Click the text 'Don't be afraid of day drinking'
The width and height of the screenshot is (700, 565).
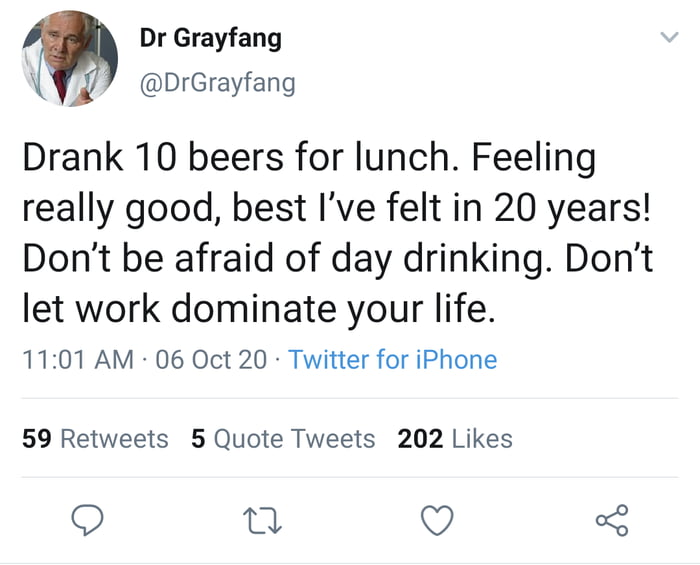click(282, 259)
